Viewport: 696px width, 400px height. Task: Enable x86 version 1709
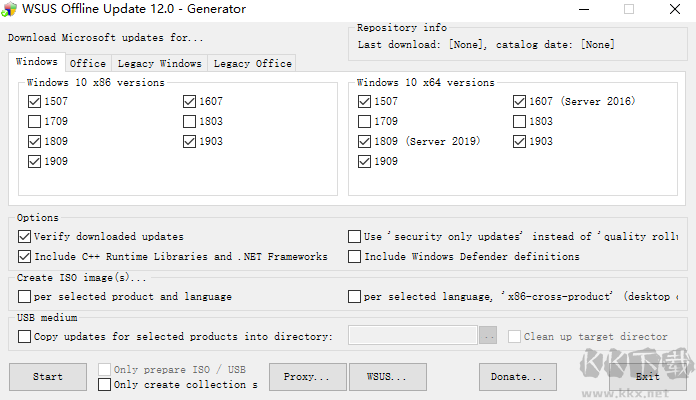point(34,121)
